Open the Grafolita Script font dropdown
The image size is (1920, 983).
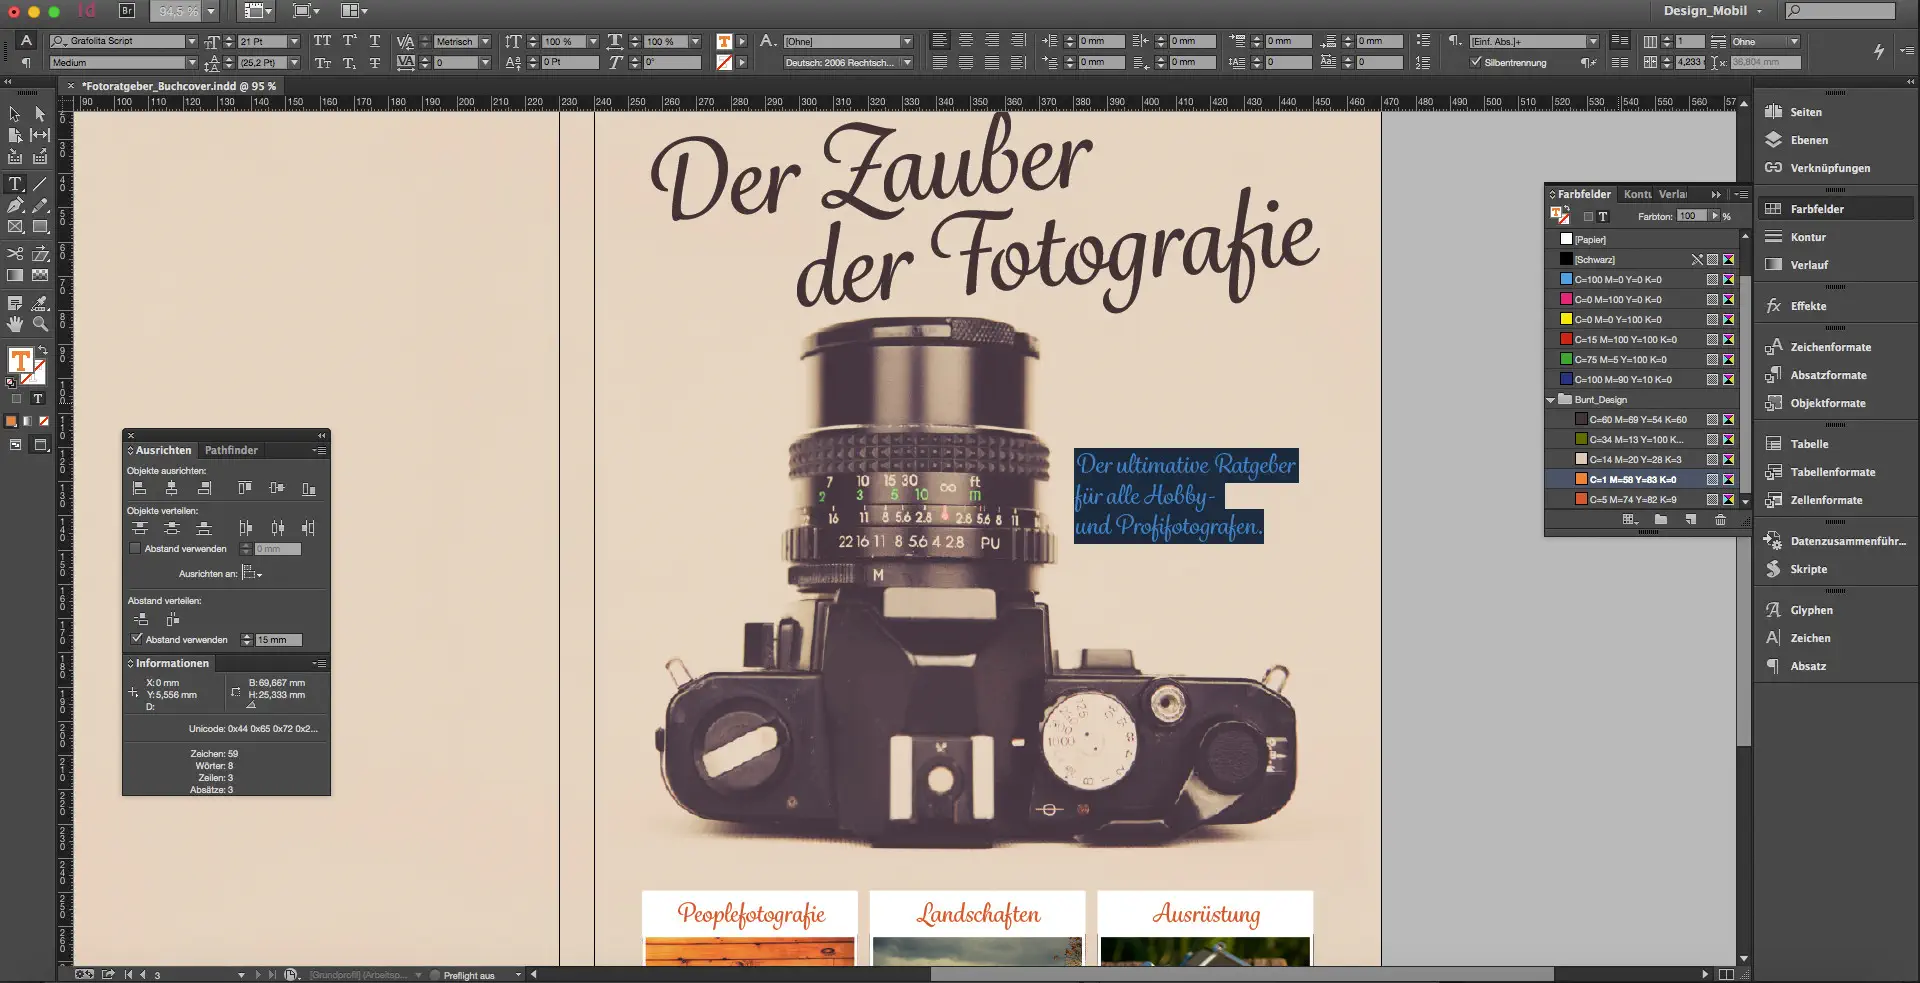pyautogui.click(x=194, y=41)
